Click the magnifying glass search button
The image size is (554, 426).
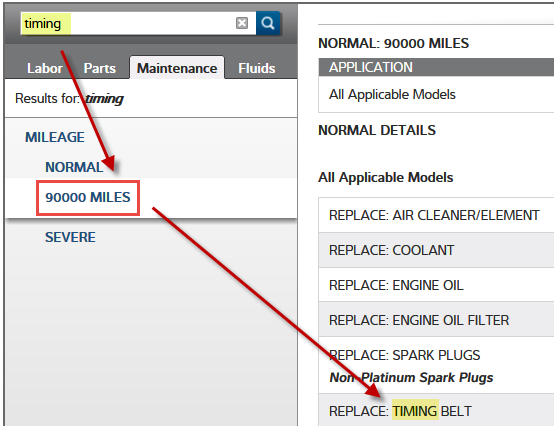coord(268,23)
